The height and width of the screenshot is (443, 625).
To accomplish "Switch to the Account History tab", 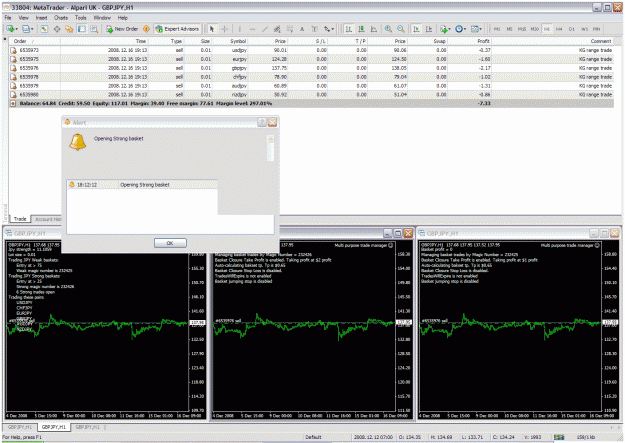I will pos(47,219).
